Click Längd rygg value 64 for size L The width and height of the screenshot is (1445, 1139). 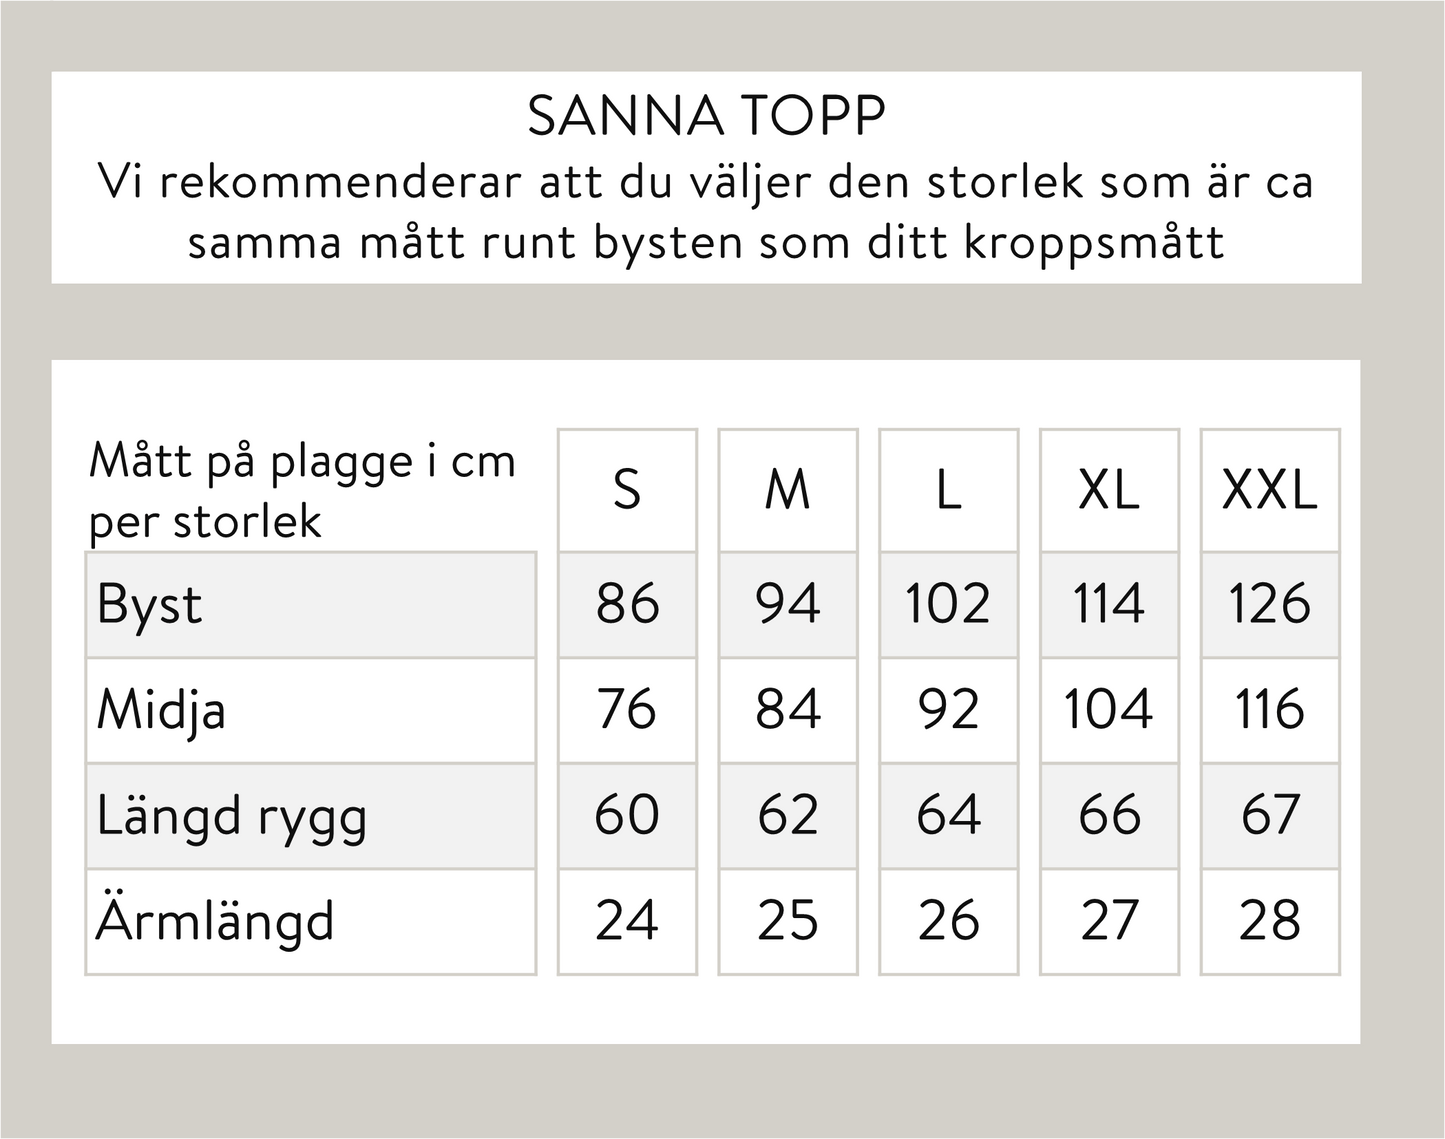click(948, 816)
